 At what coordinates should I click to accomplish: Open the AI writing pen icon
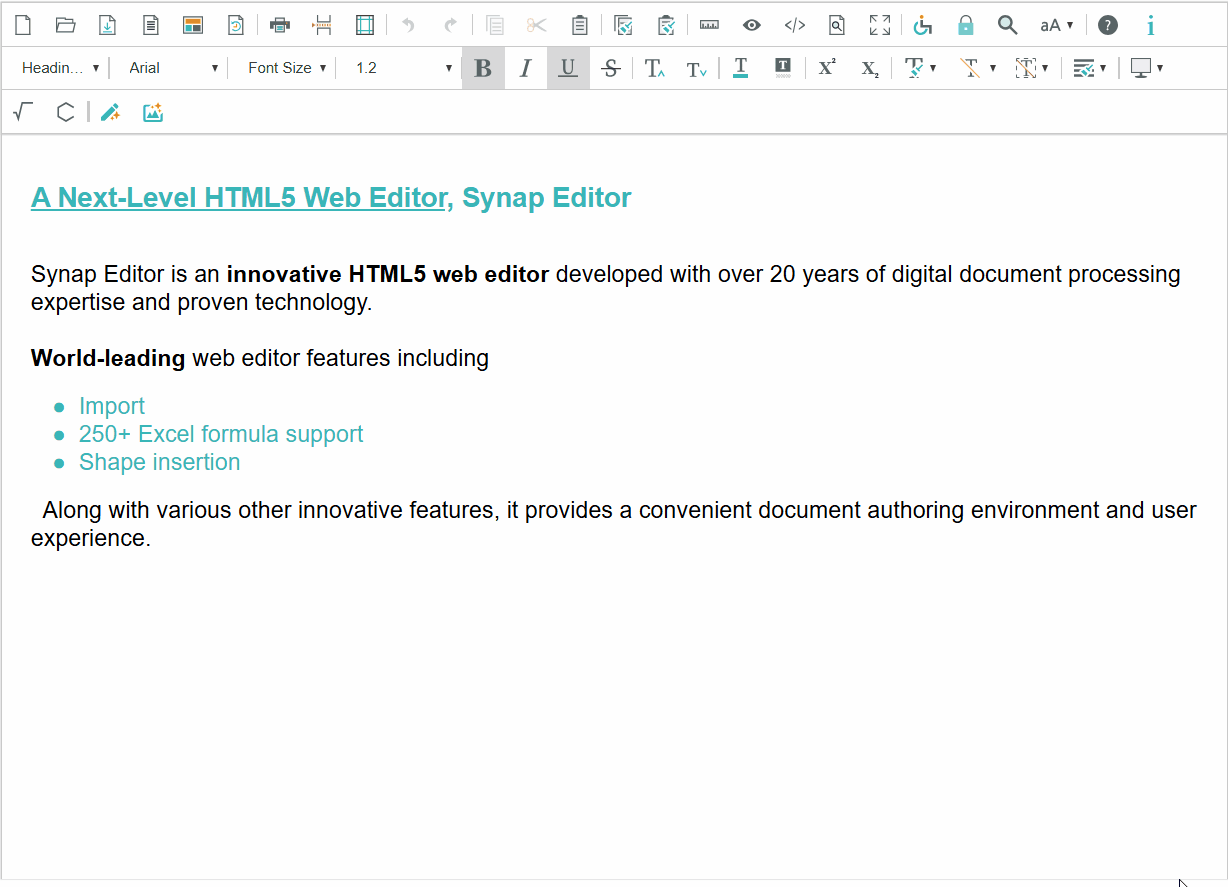click(x=110, y=112)
